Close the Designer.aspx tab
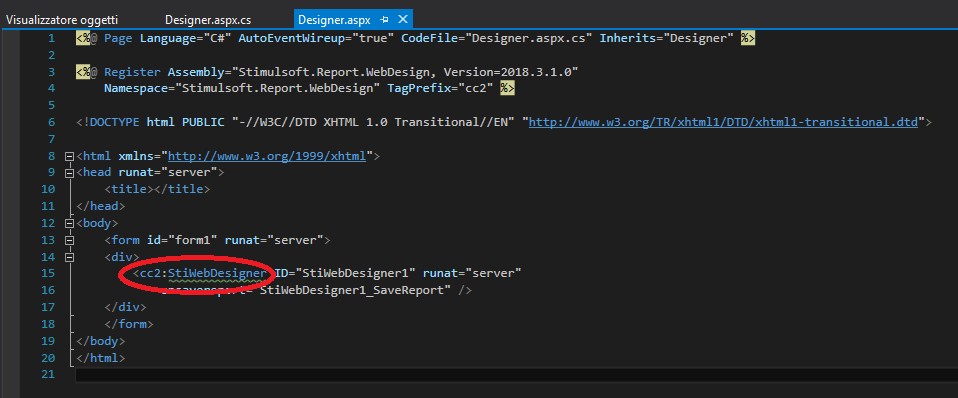Image resolution: width=958 pixels, height=398 pixels. (403, 20)
